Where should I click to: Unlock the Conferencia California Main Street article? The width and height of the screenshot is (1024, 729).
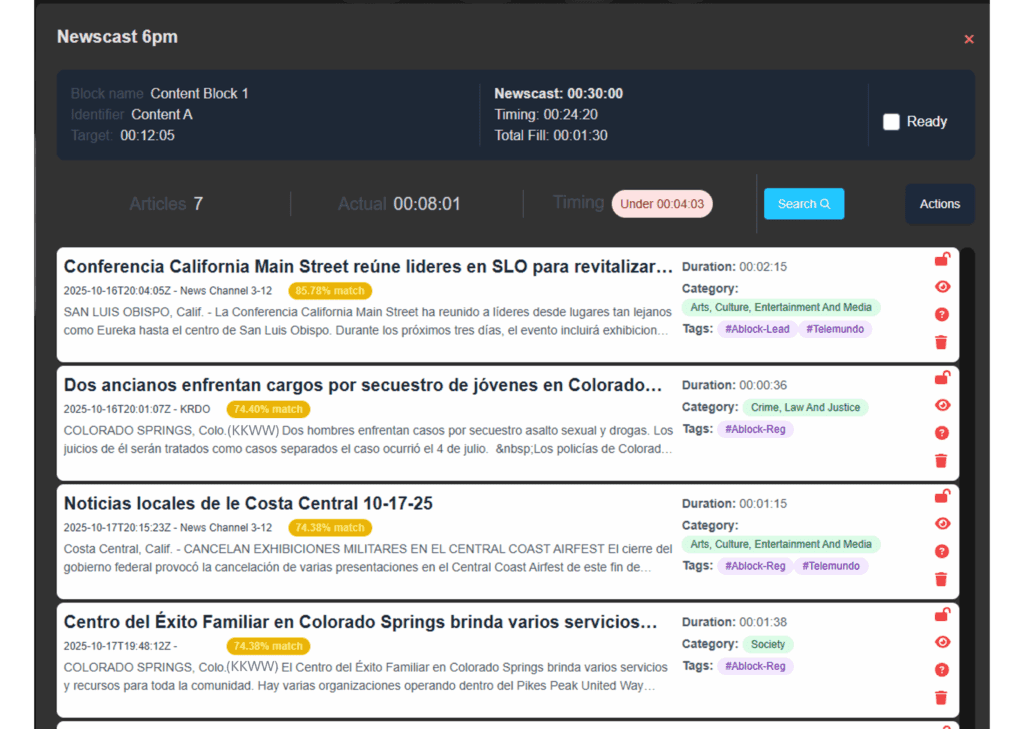941,260
